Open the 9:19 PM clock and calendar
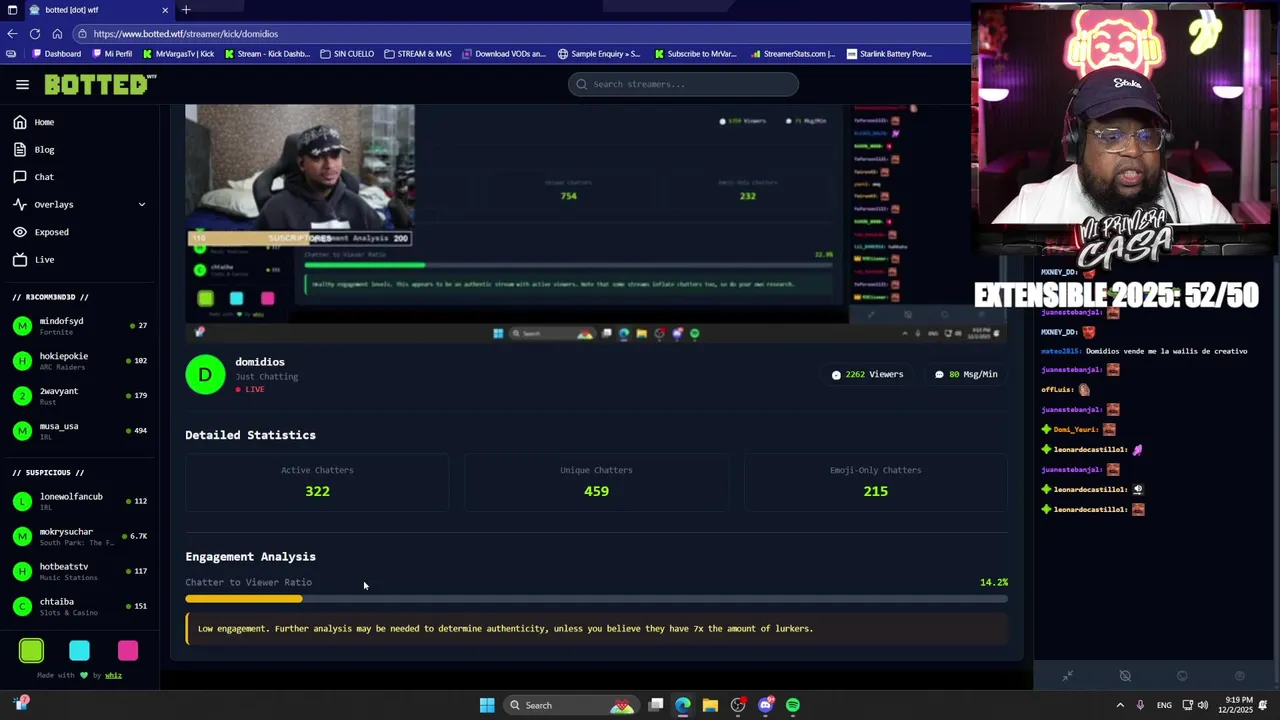 pyautogui.click(x=1235, y=705)
